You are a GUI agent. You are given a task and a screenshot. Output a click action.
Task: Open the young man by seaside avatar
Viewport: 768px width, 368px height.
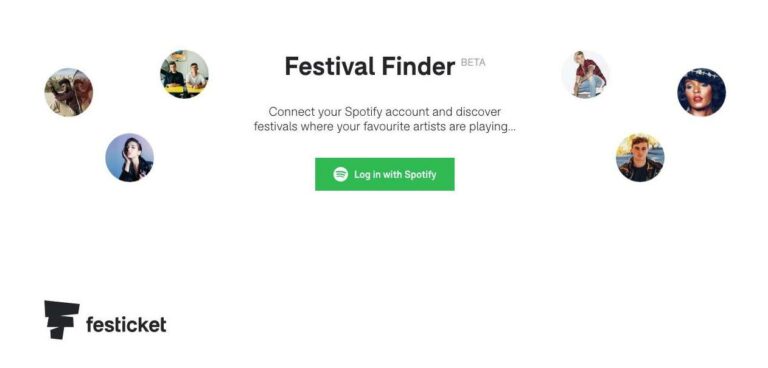[x=640, y=157]
